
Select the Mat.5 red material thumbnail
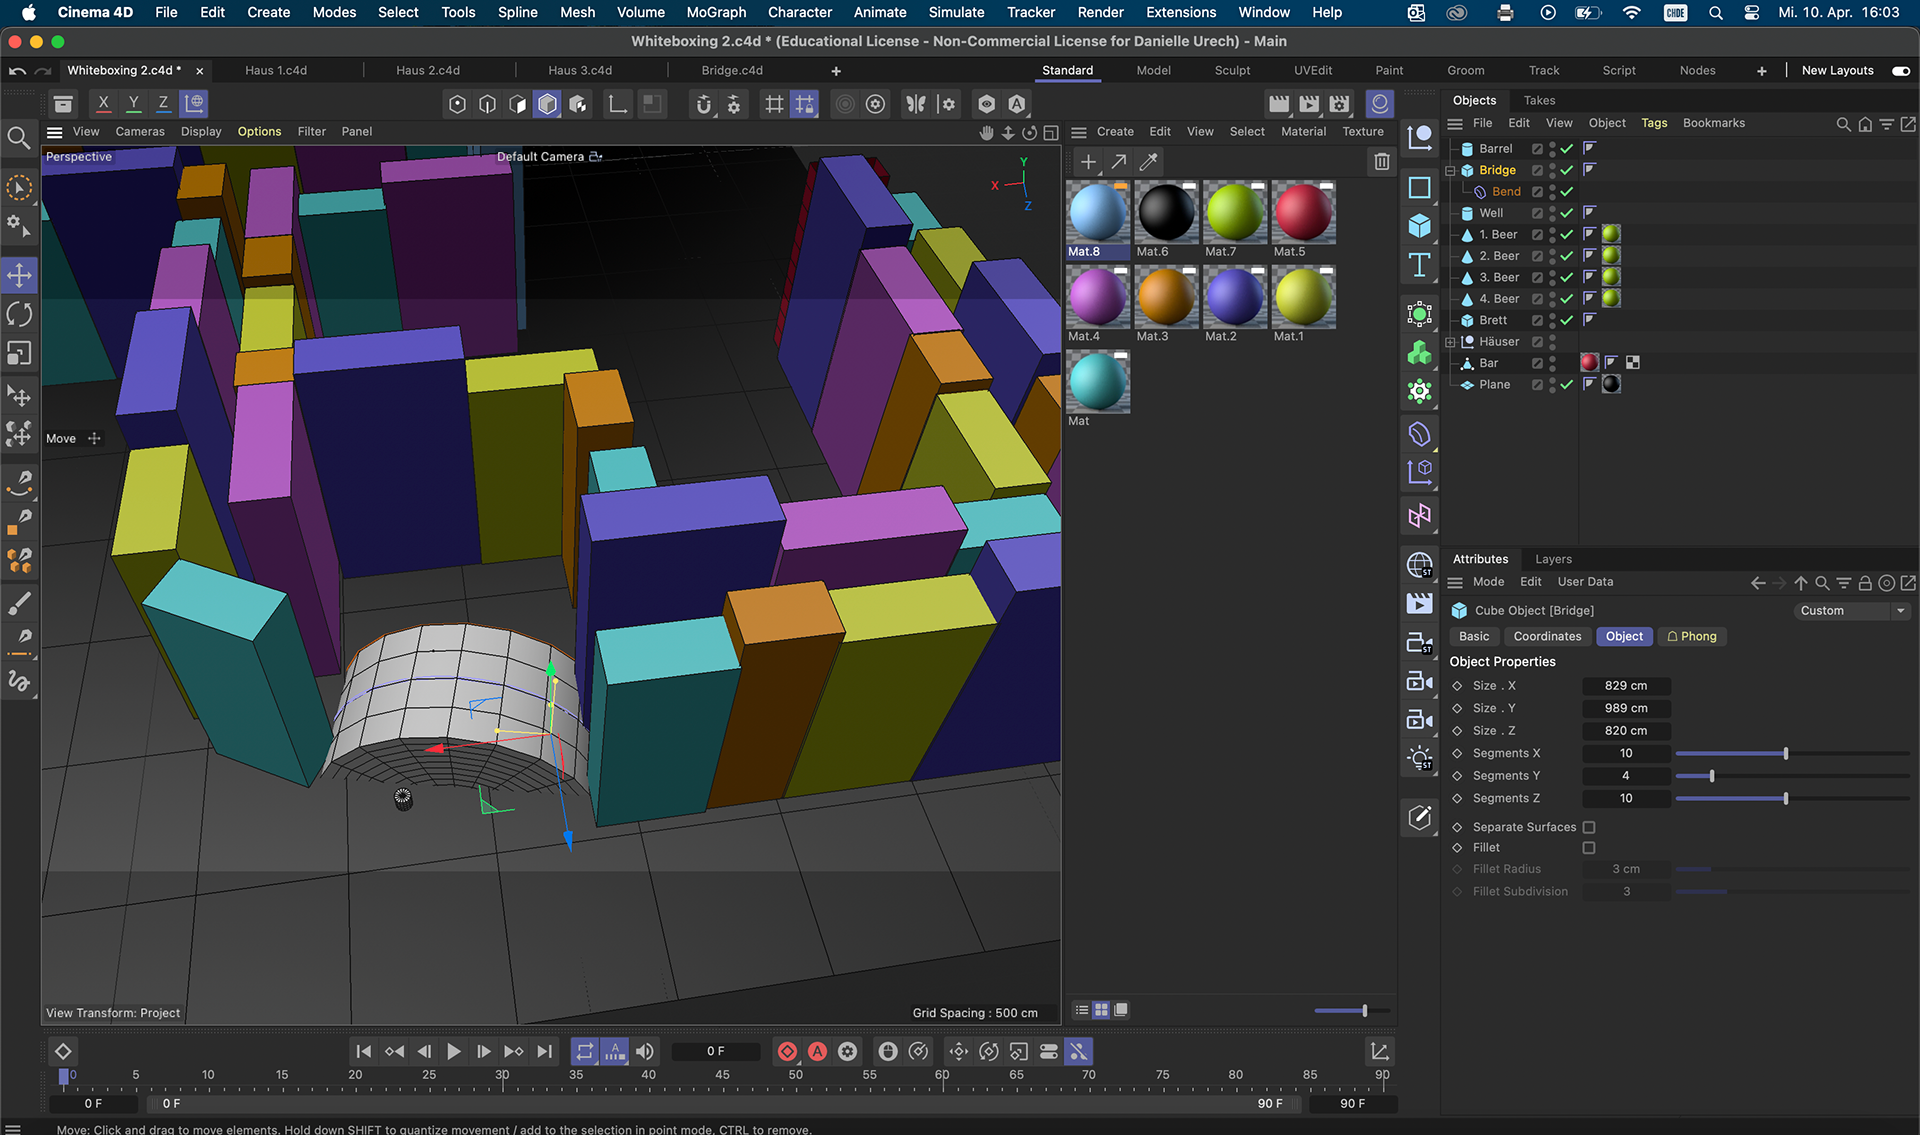pos(1303,212)
